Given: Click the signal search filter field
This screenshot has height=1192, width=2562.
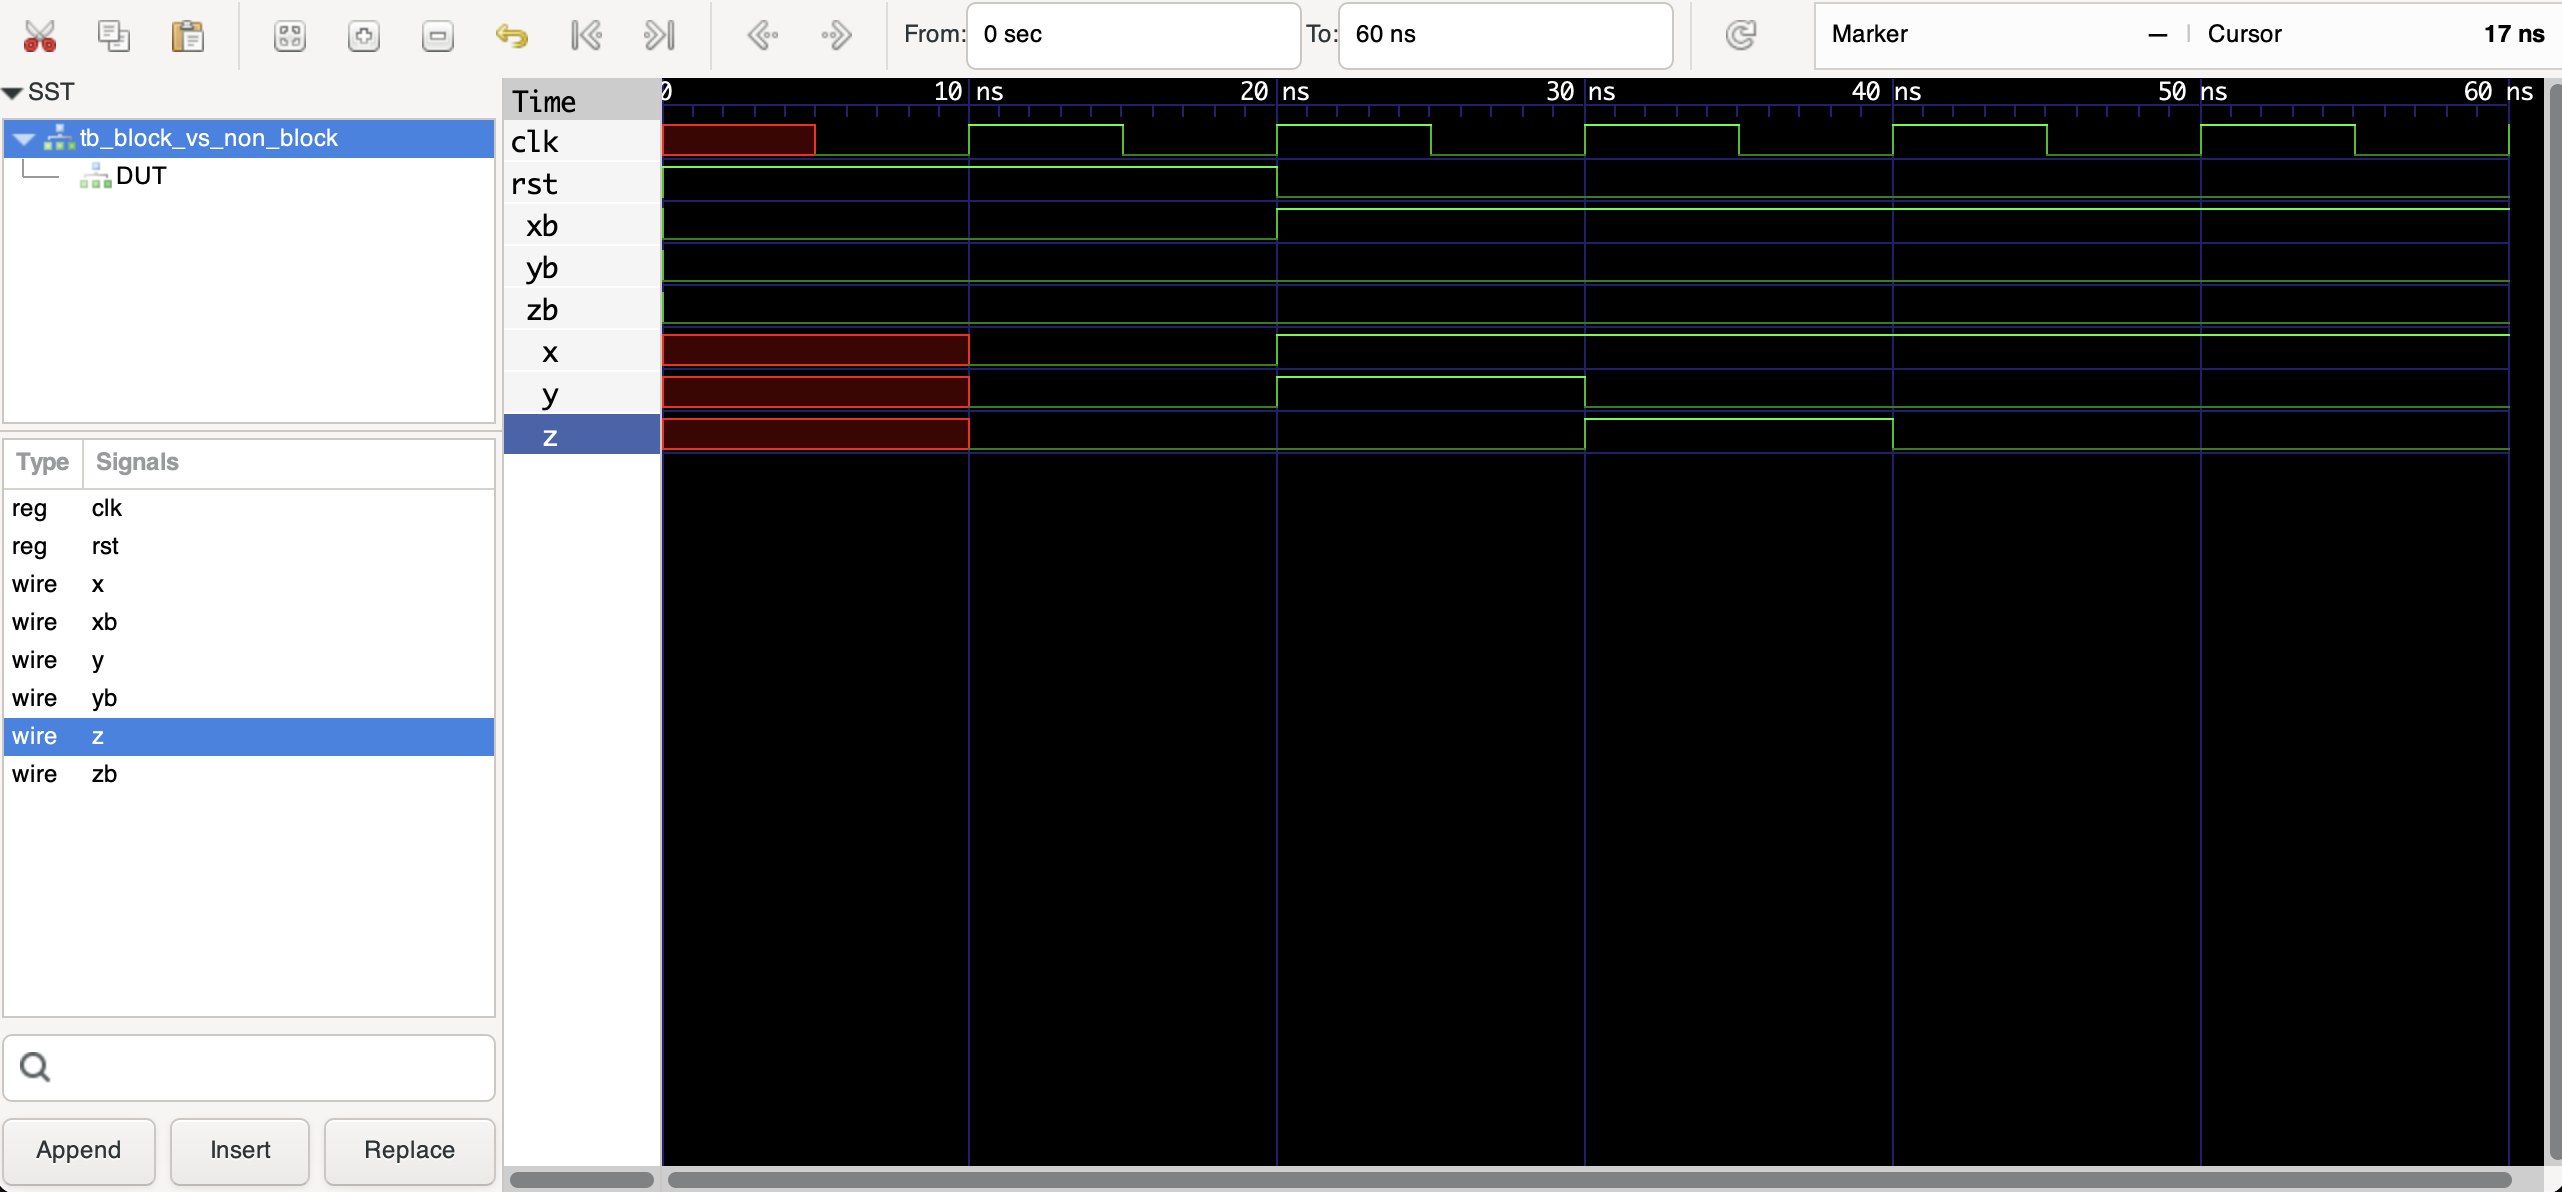Looking at the screenshot, I should [x=249, y=1067].
